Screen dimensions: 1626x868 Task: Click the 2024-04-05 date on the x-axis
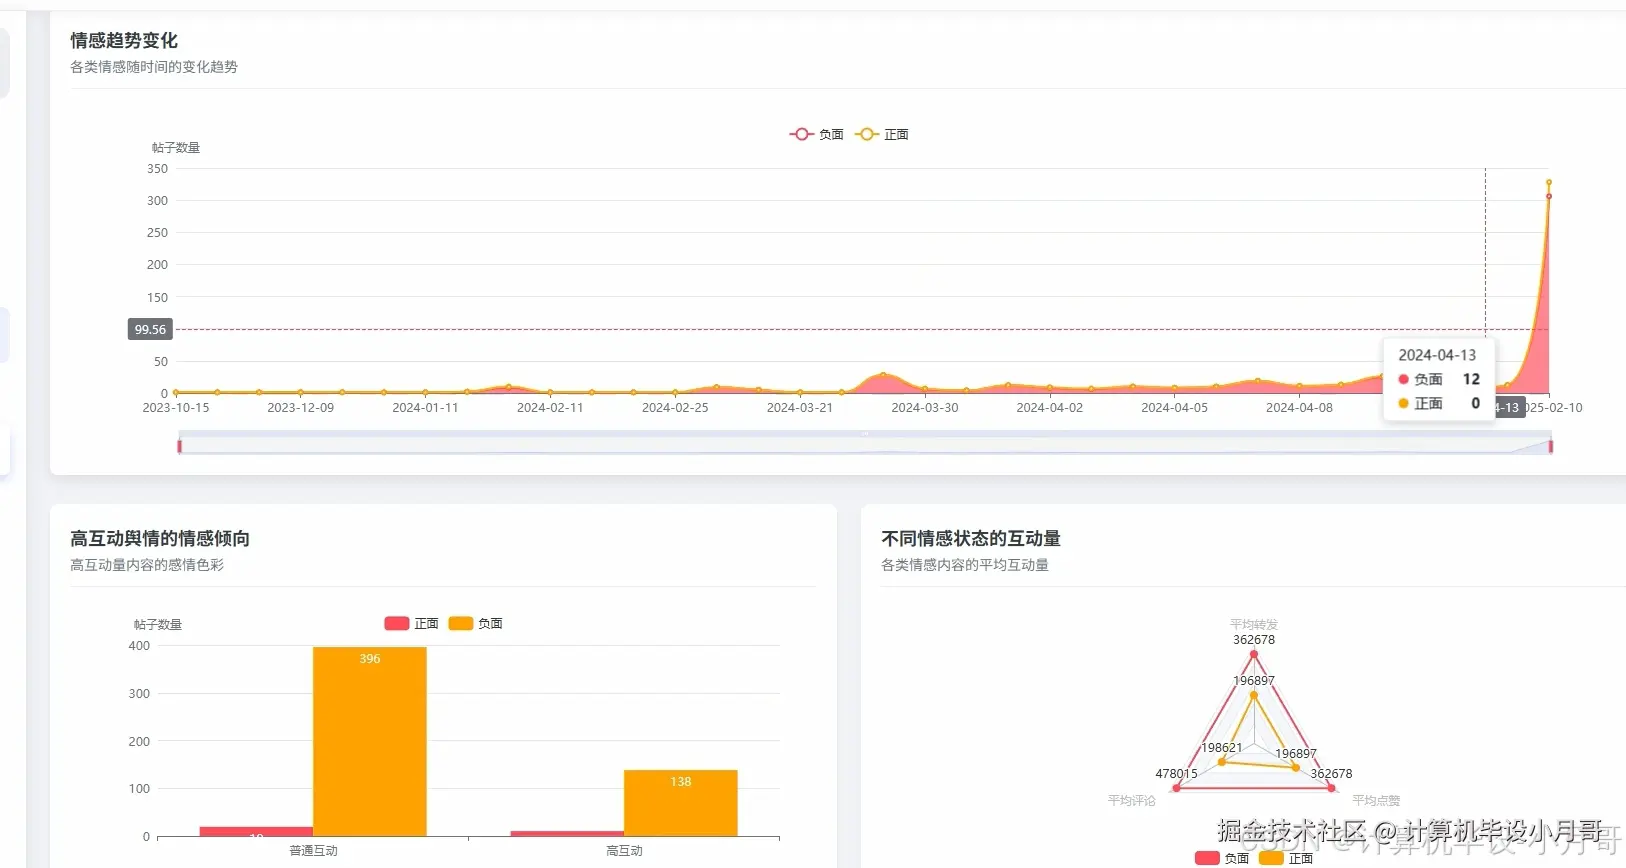tap(1175, 407)
